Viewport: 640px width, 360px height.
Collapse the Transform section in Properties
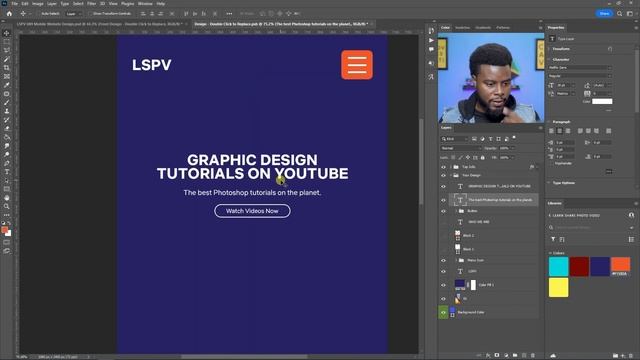(549, 49)
